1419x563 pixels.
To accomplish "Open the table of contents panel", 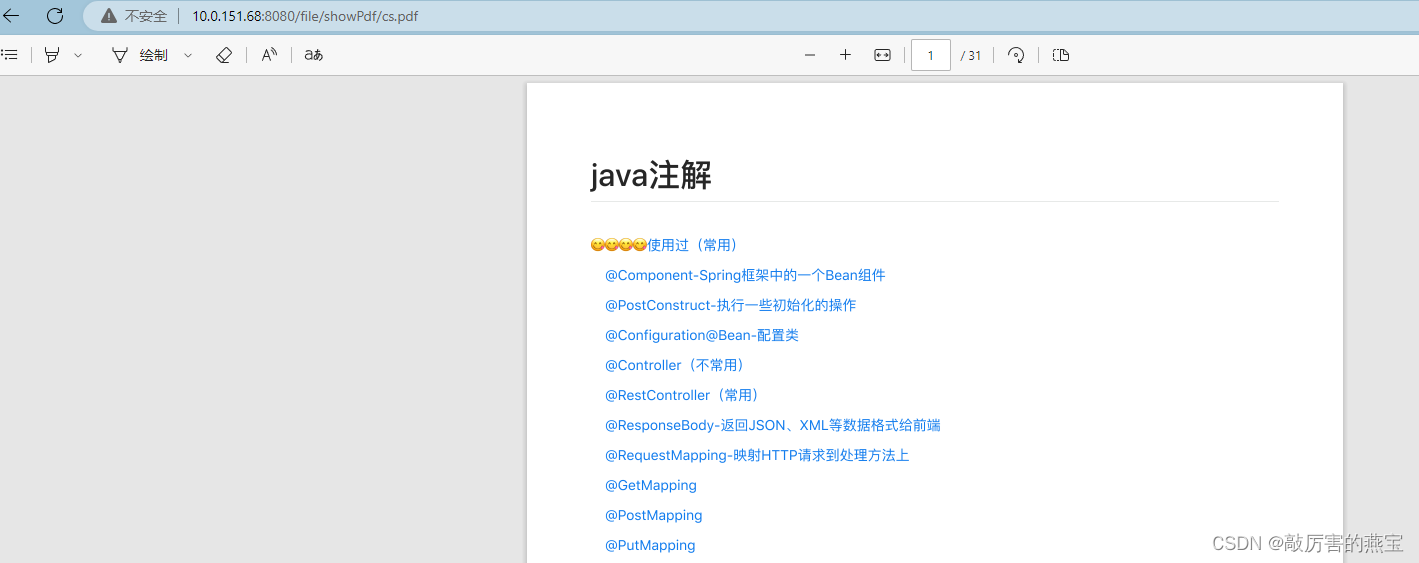I will click(x=9, y=55).
